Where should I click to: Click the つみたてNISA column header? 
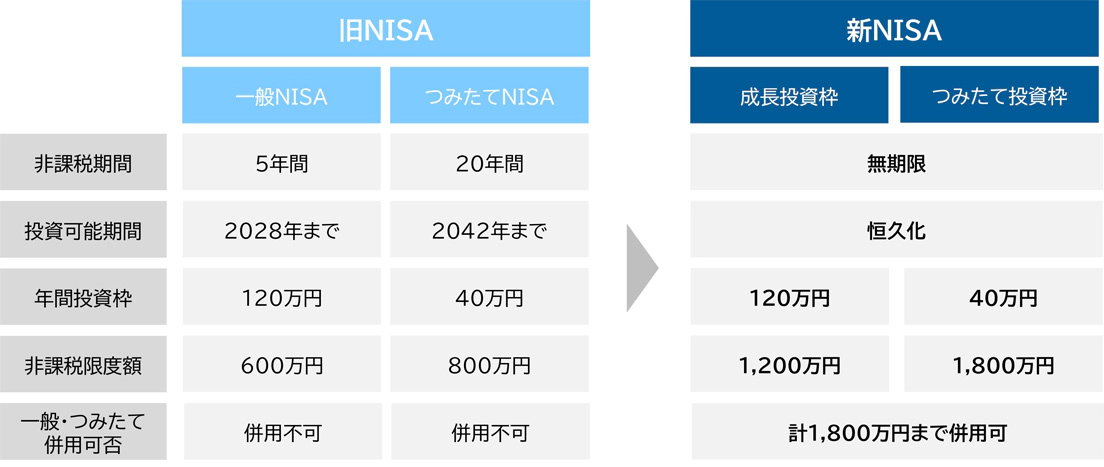pos(489,97)
